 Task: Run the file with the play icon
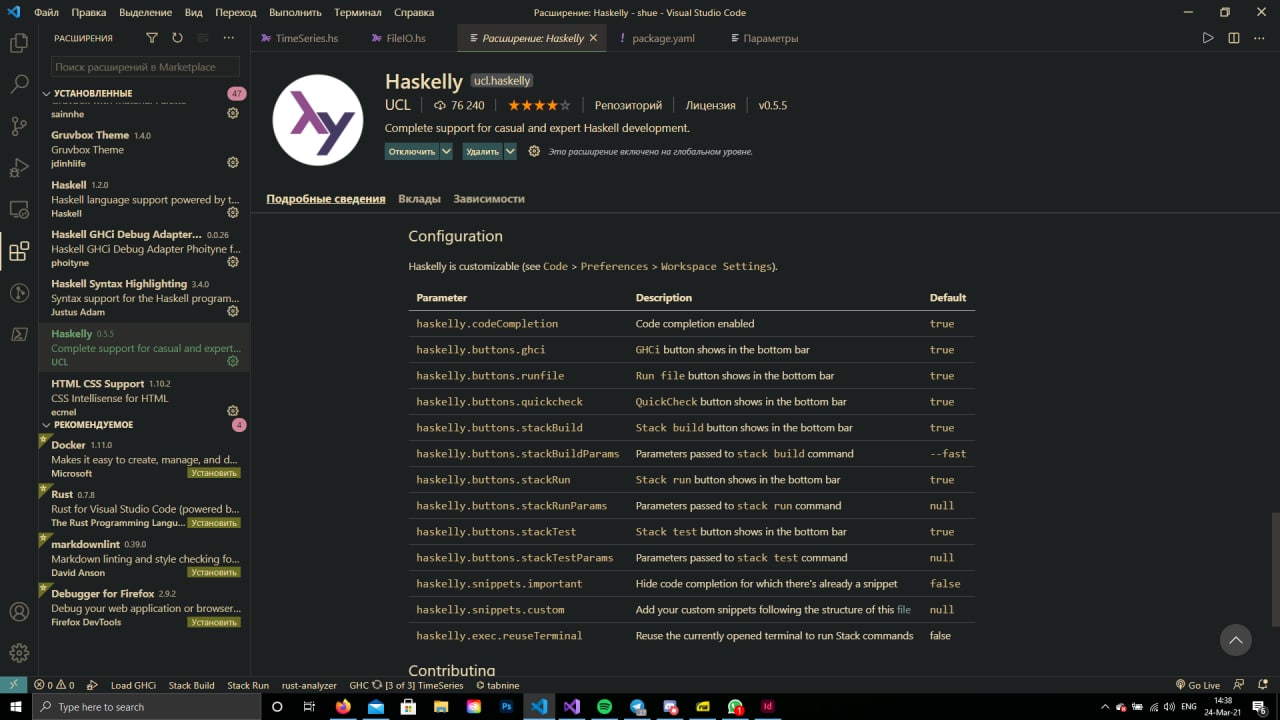click(1208, 38)
